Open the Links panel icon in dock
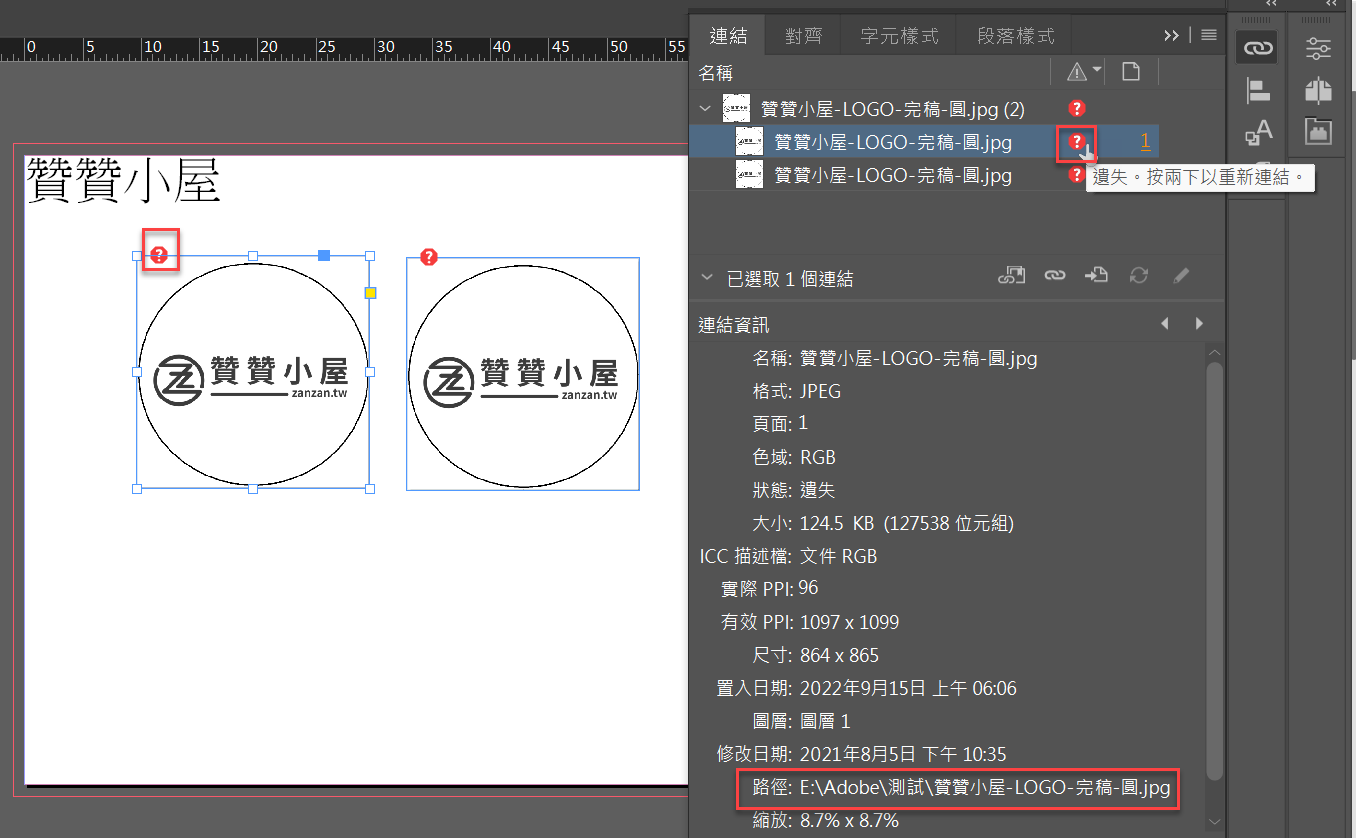The height and width of the screenshot is (838, 1356). click(x=1256, y=46)
